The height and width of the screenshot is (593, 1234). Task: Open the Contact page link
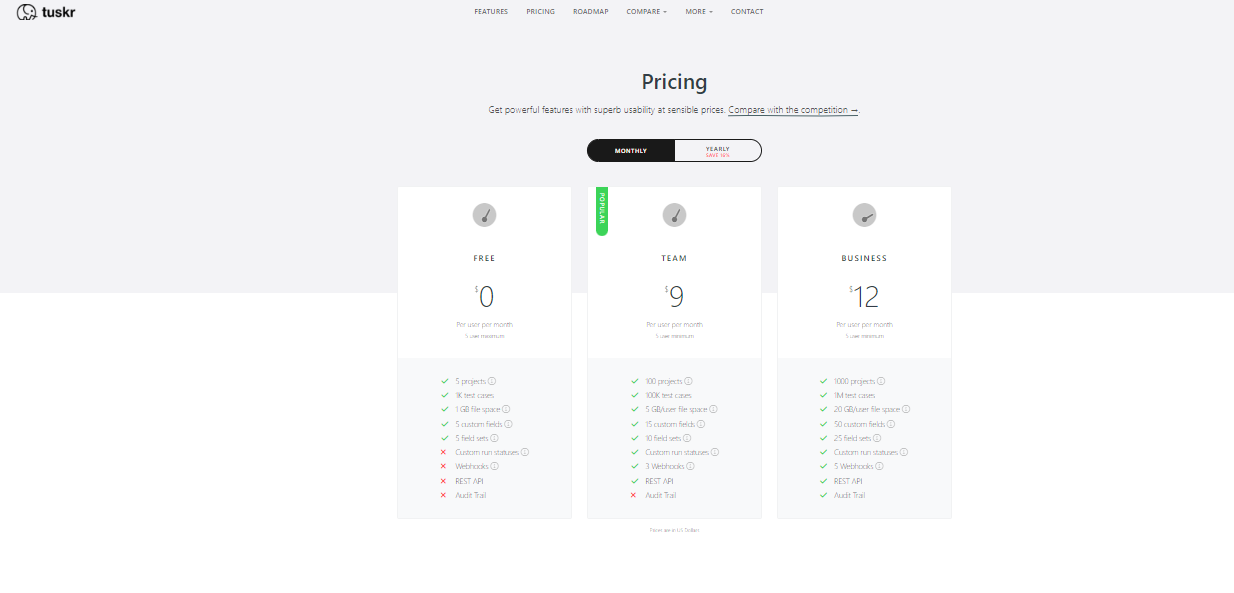[747, 12]
